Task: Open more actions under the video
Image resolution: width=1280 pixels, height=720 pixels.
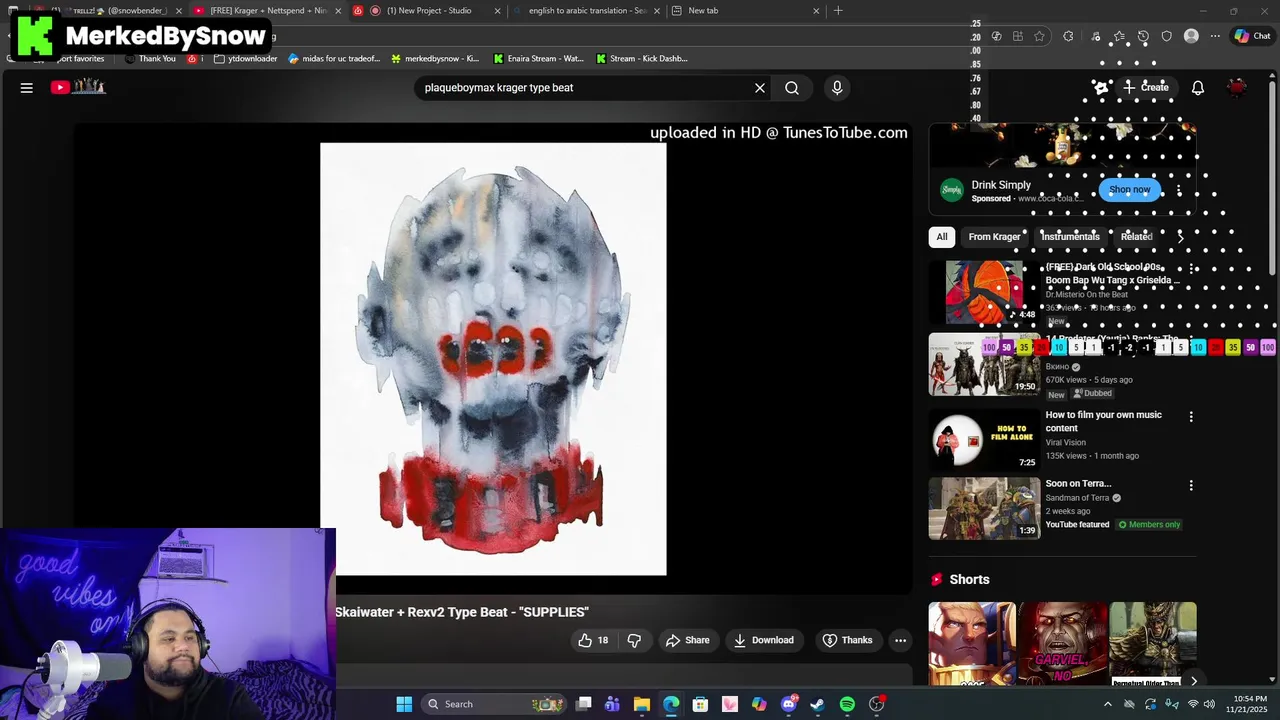Action: pos(900,640)
